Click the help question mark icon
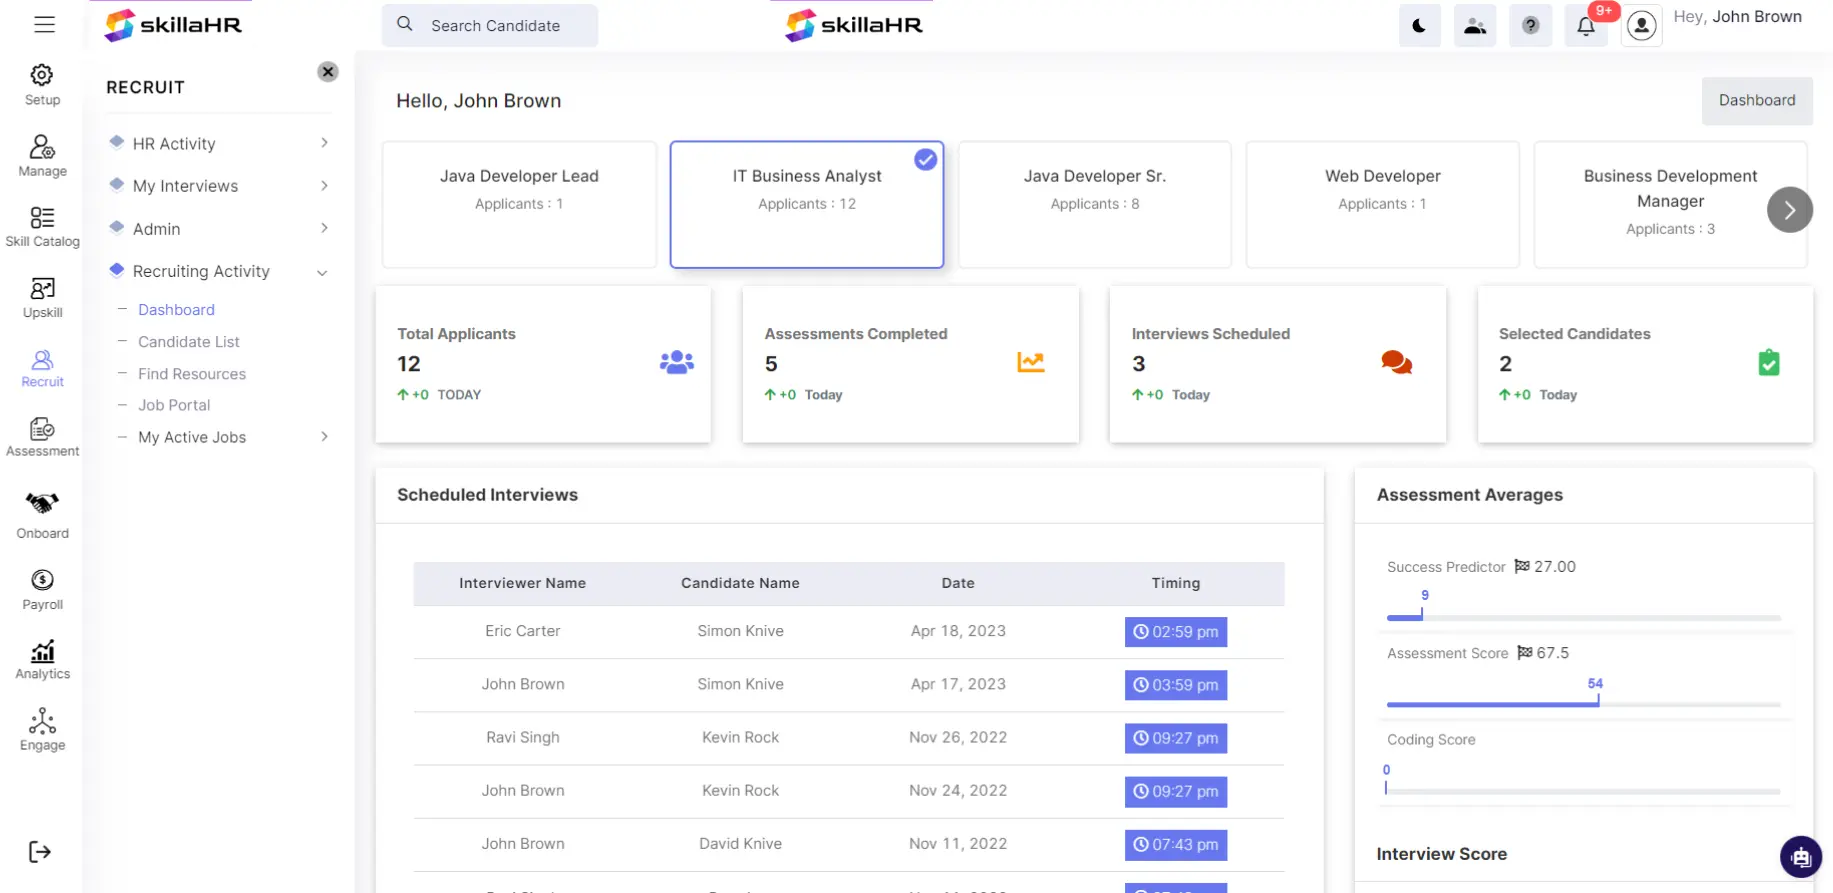Screen dimensions: 1833x893 [x=1530, y=26]
